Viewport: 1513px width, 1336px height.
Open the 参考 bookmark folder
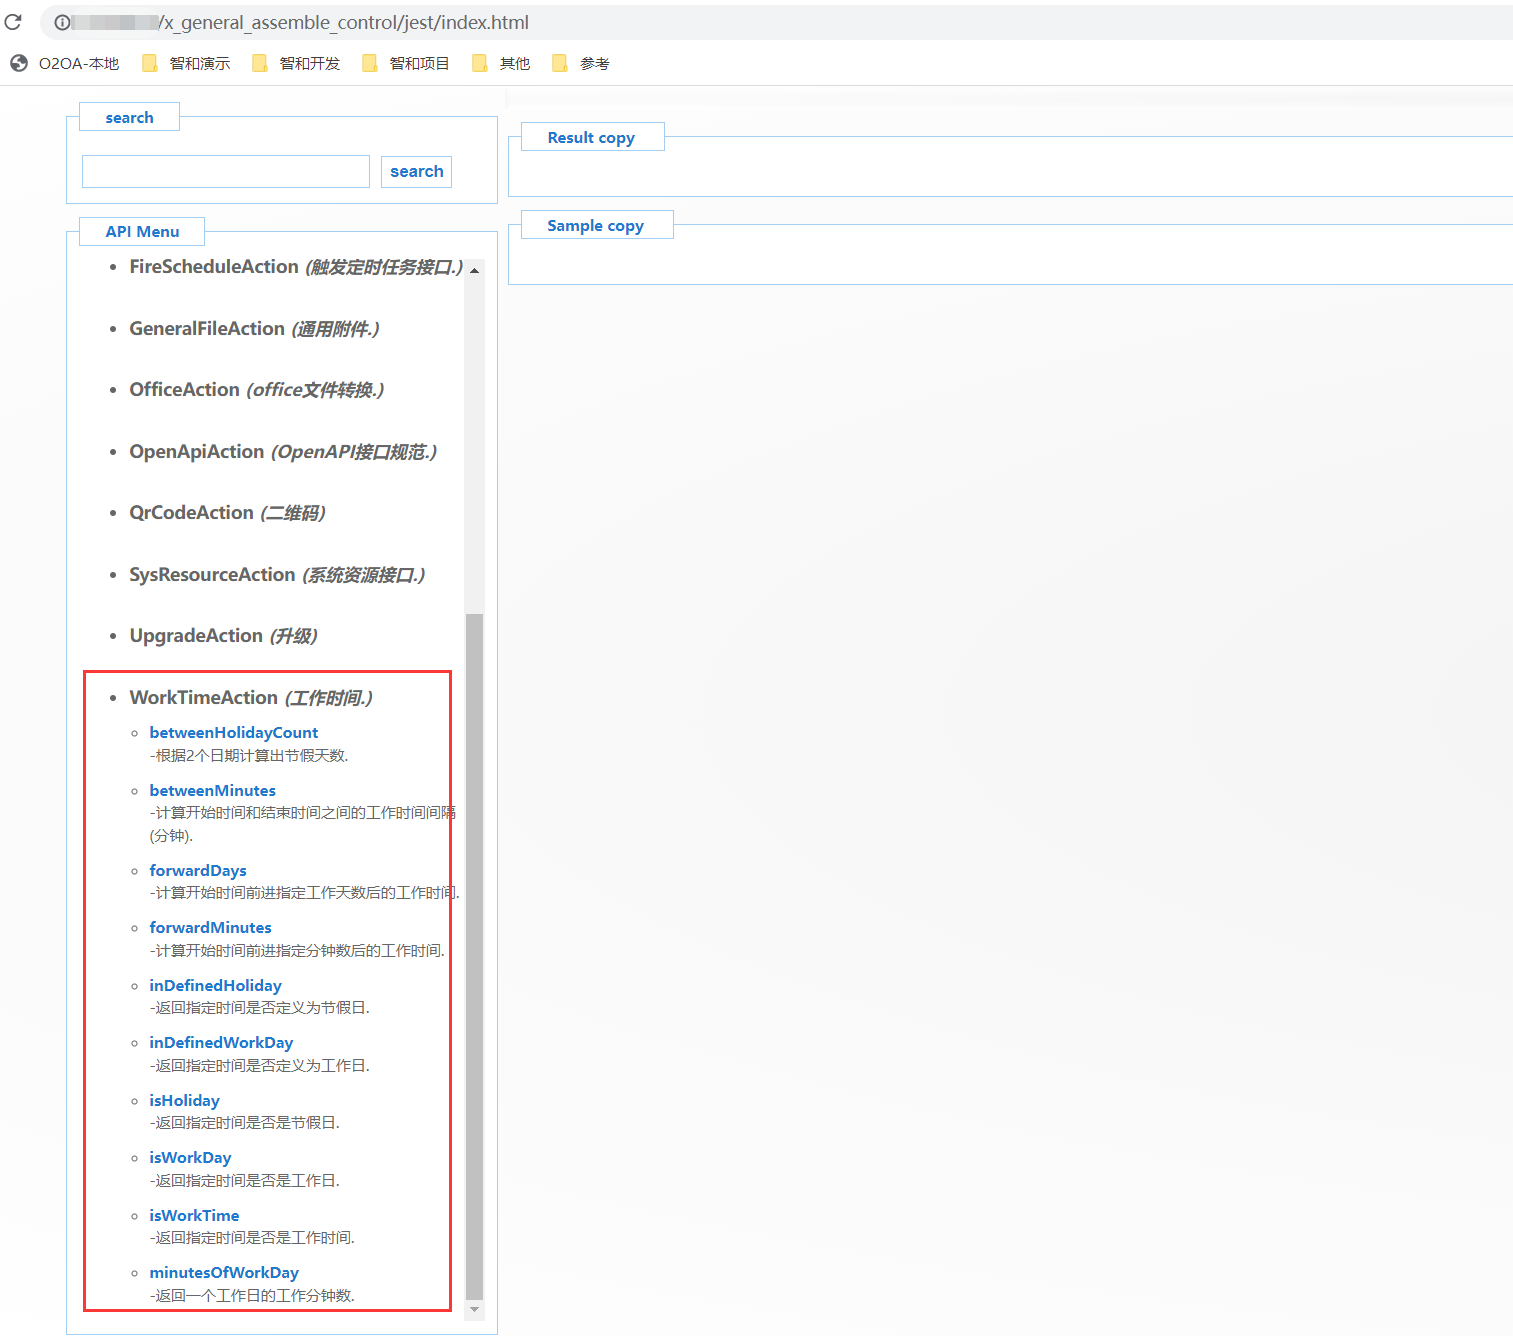tap(582, 63)
